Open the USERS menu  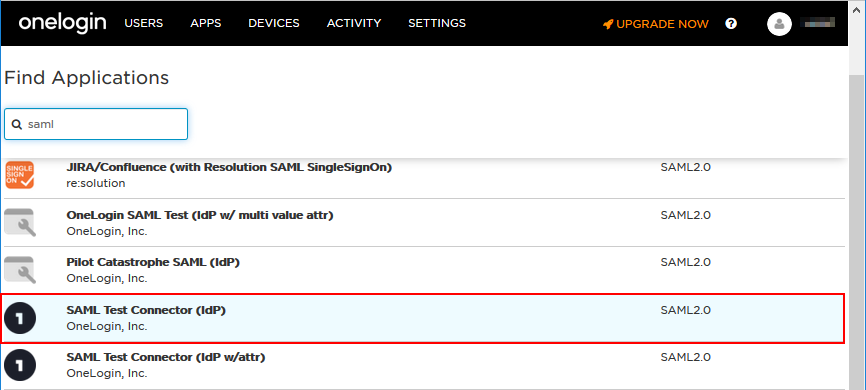(x=144, y=23)
